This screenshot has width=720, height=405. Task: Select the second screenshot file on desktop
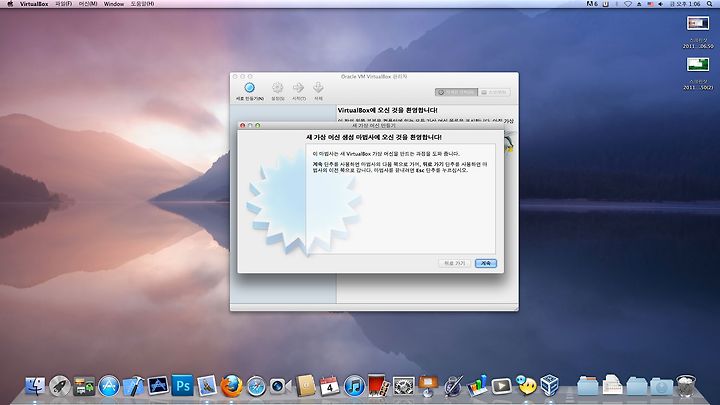point(698,64)
